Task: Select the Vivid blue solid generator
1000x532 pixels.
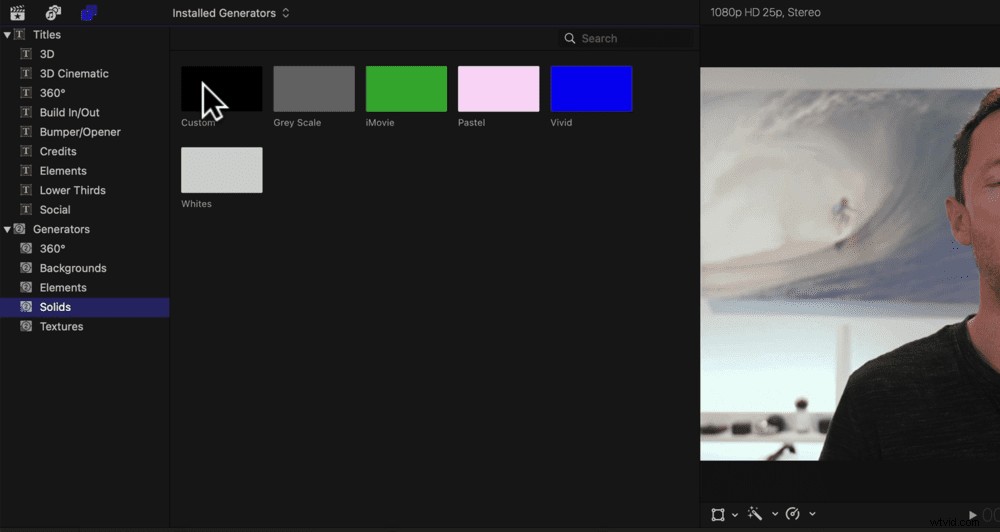Action: click(591, 89)
